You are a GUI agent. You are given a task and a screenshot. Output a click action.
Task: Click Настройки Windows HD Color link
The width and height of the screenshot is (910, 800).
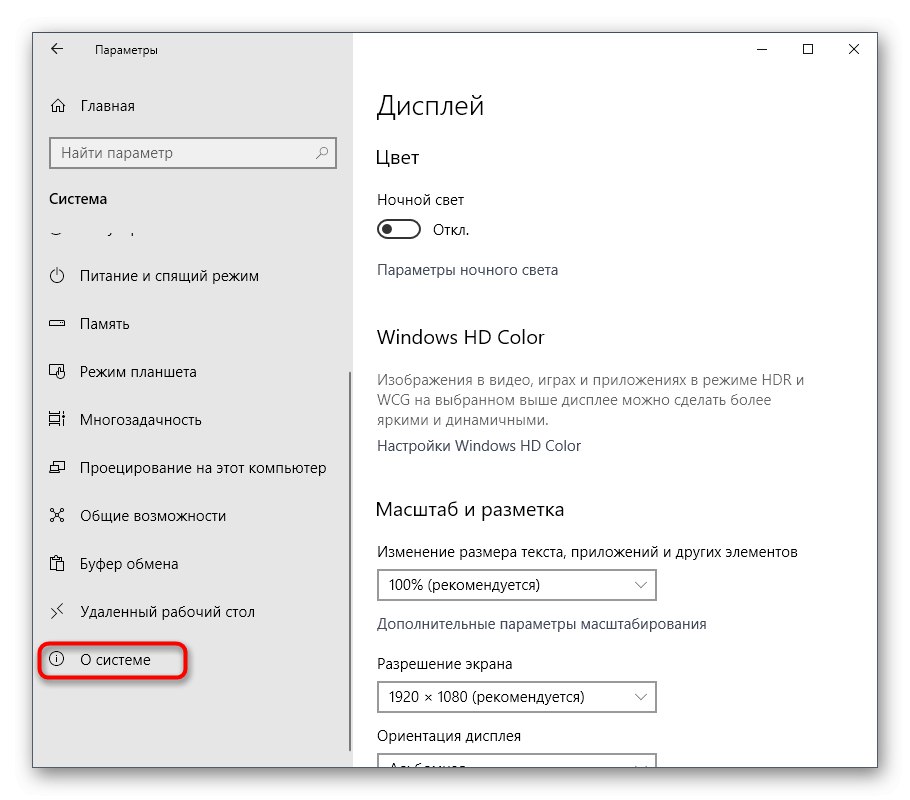point(479,446)
